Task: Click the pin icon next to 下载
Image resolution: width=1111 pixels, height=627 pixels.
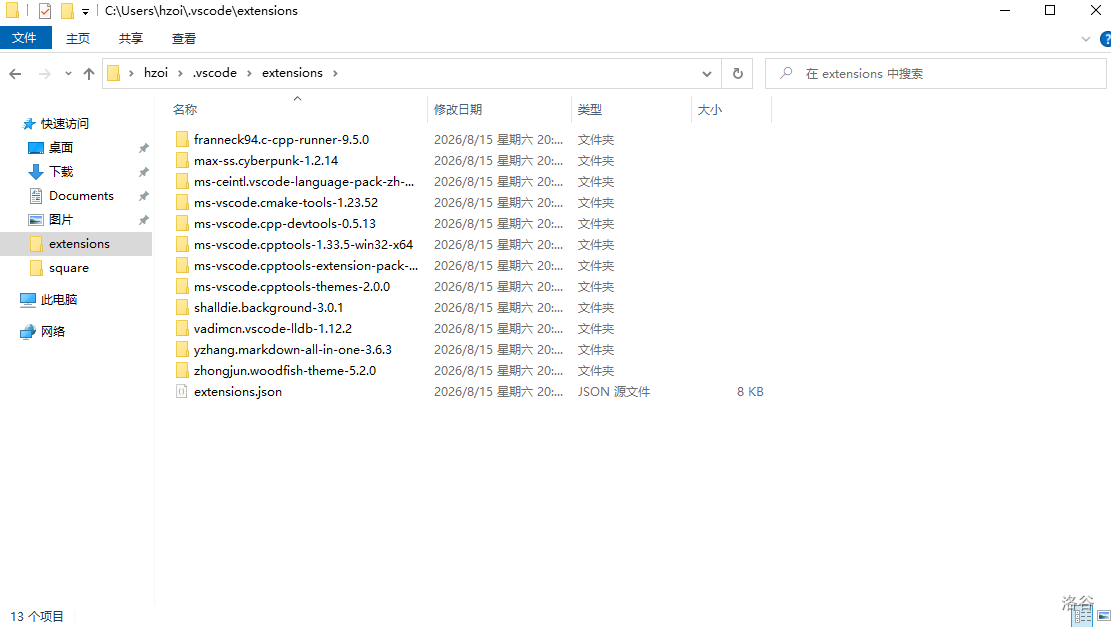Action: pyautogui.click(x=143, y=172)
